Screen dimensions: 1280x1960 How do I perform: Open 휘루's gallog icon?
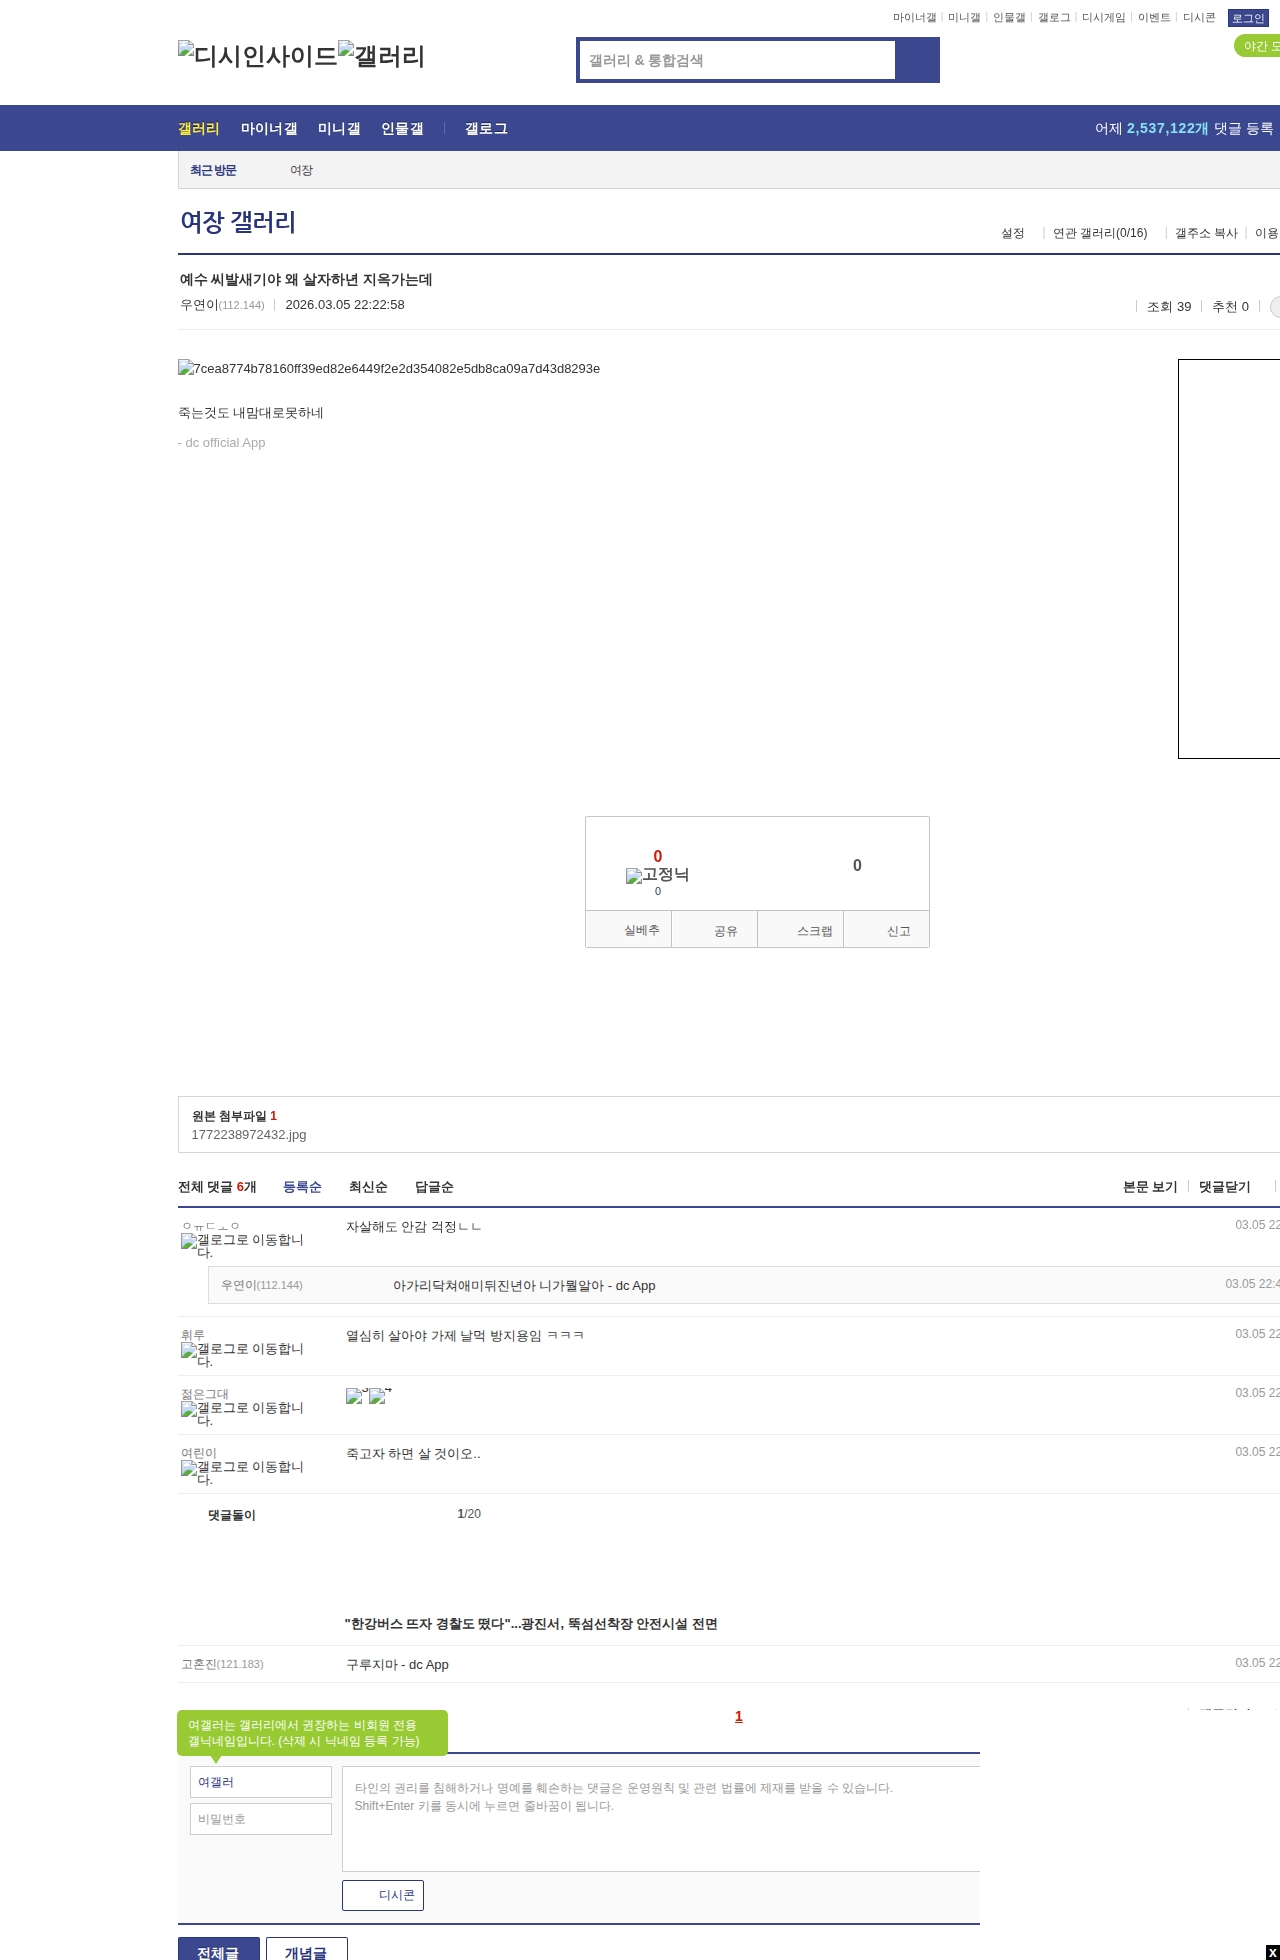(189, 1350)
